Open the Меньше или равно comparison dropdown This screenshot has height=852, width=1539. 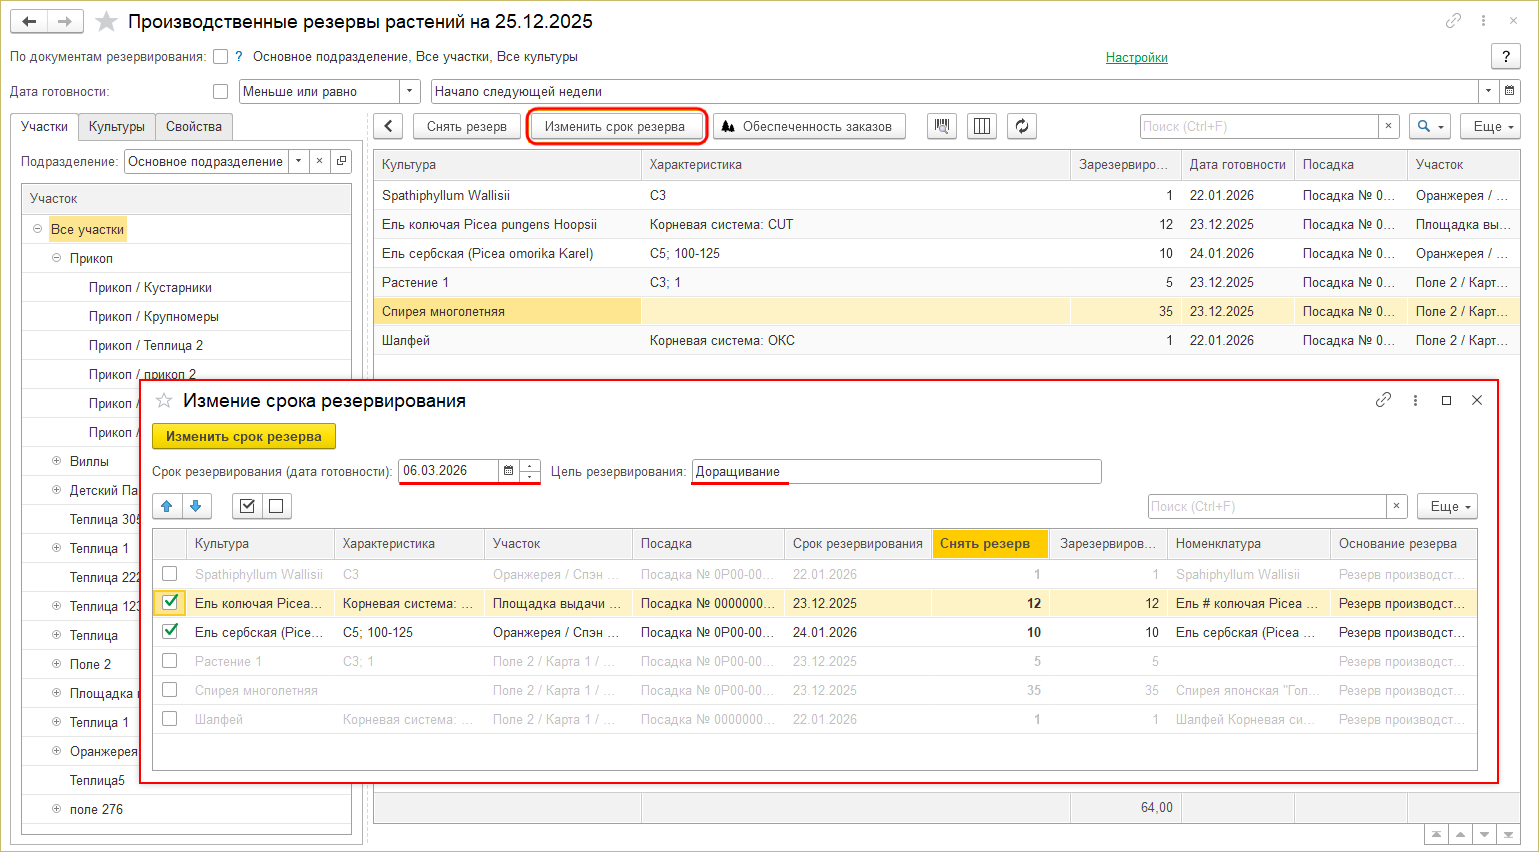pos(409,92)
